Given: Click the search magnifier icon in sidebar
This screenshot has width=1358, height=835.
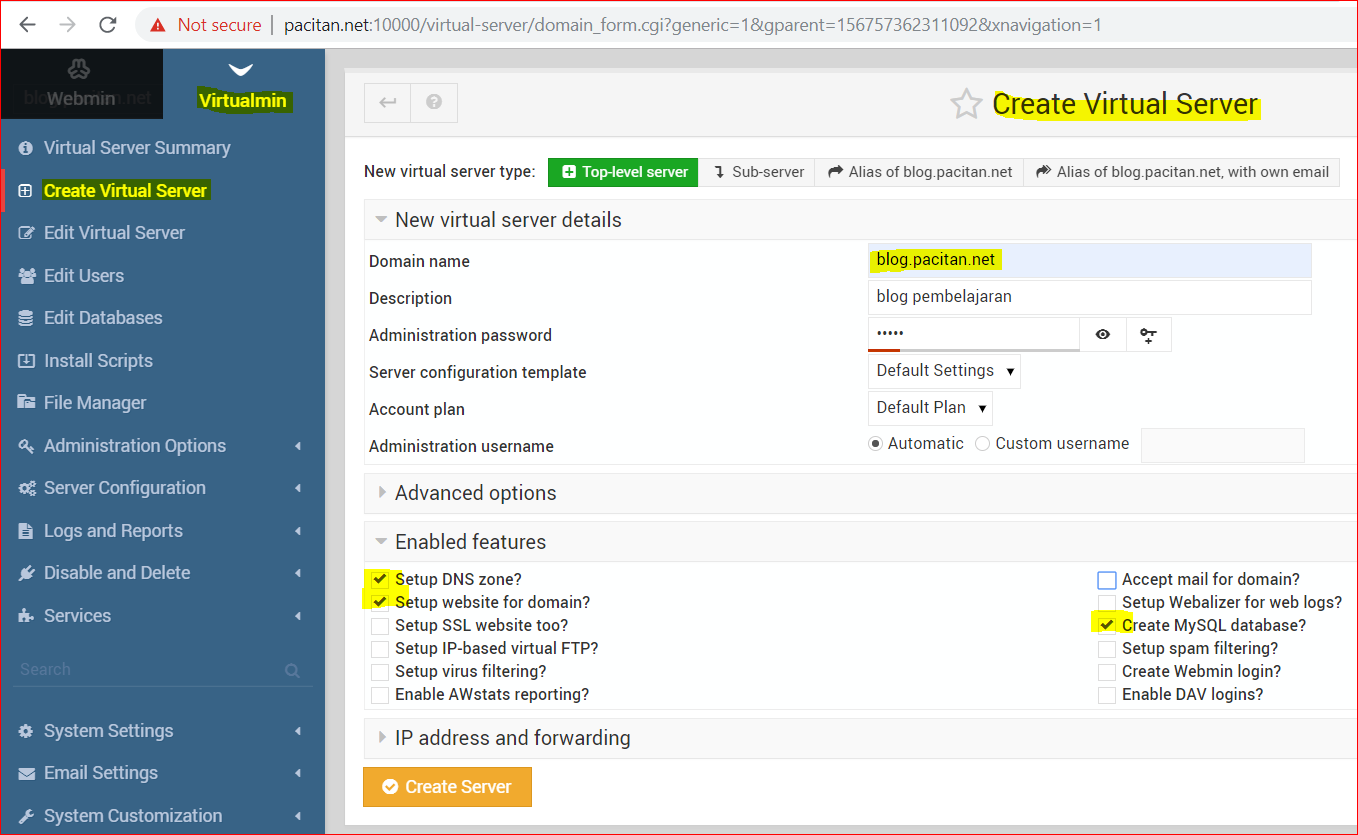Looking at the screenshot, I should (292, 670).
